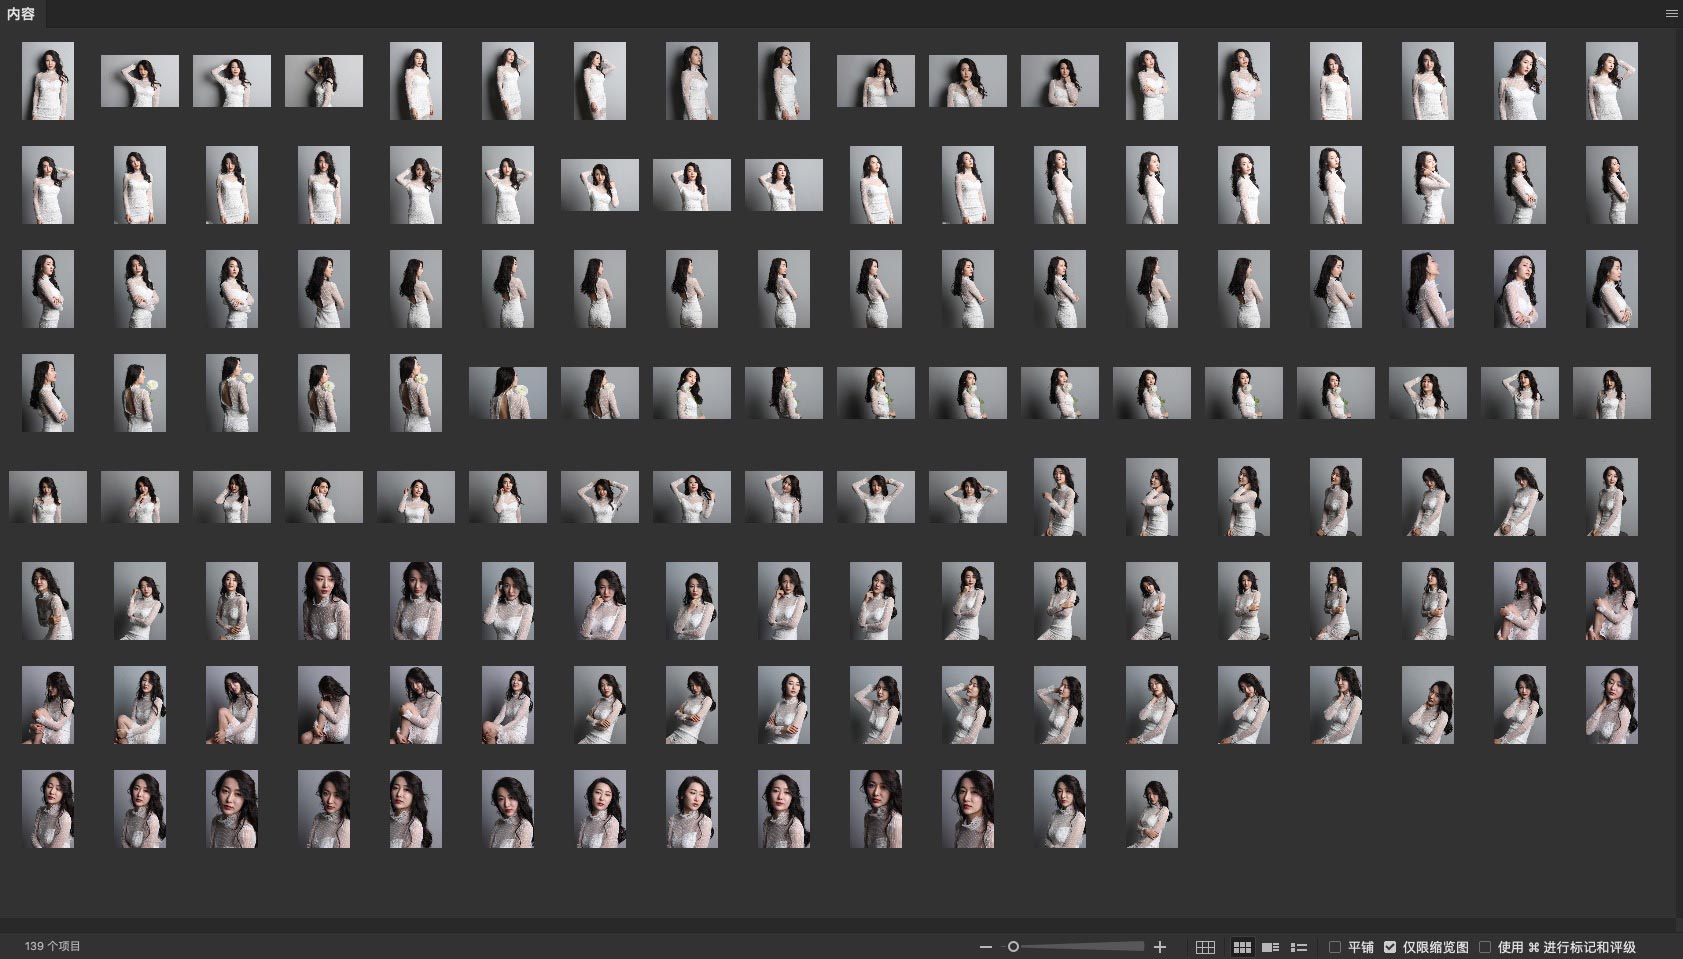
Task: Click the minus icon to shrink thumbnails
Action: (x=986, y=947)
